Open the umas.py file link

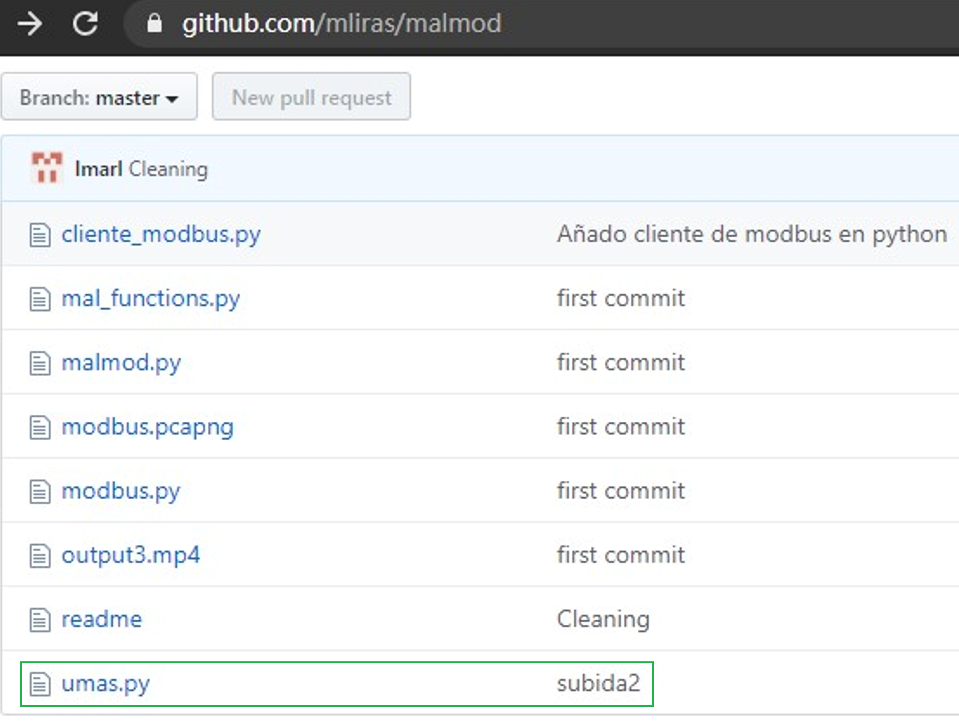pyautogui.click(x=105, y=683)
